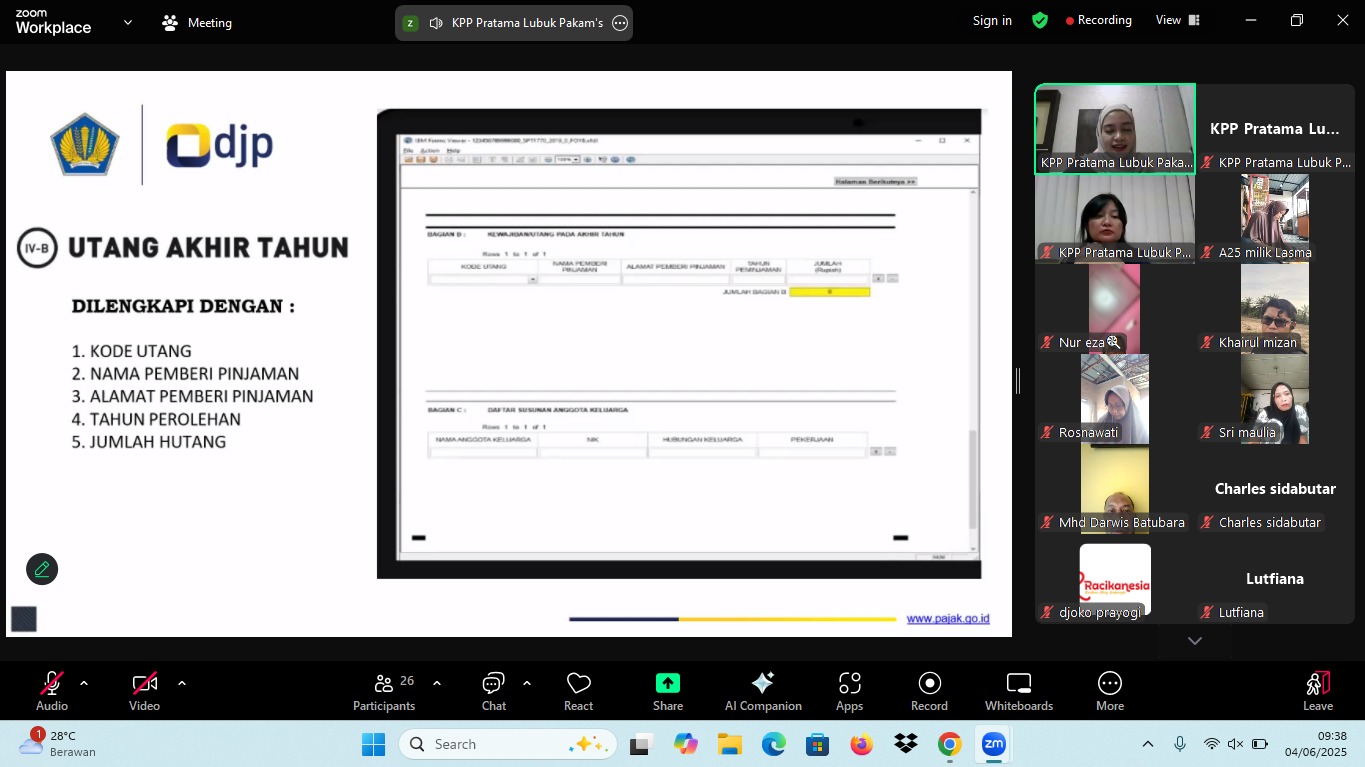1365x767 pixels.
Task: Click the green Share screen button
Action: click(x=667, y=692)
